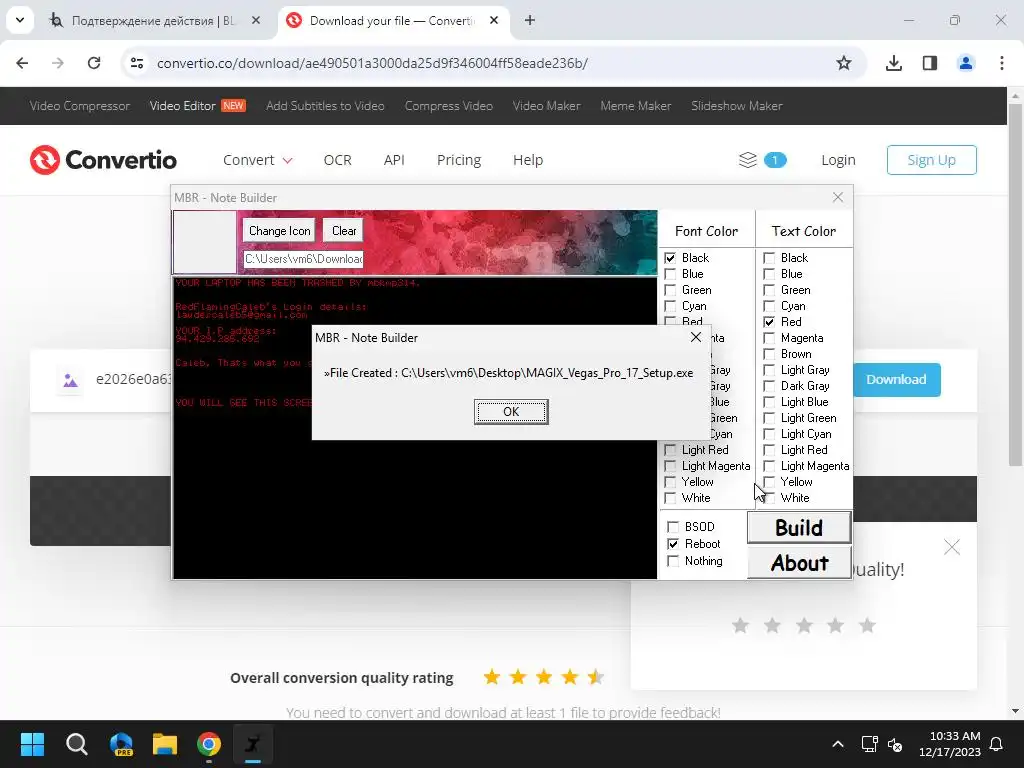Check Text Color Black

[x=769, y=258]
